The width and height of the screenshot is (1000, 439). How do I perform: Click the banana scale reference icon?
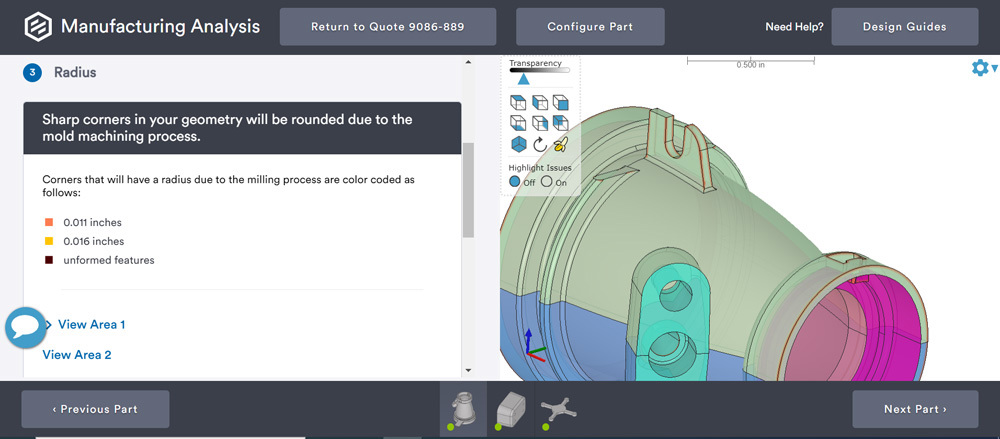pyautogui.click(x=560, y=144)
